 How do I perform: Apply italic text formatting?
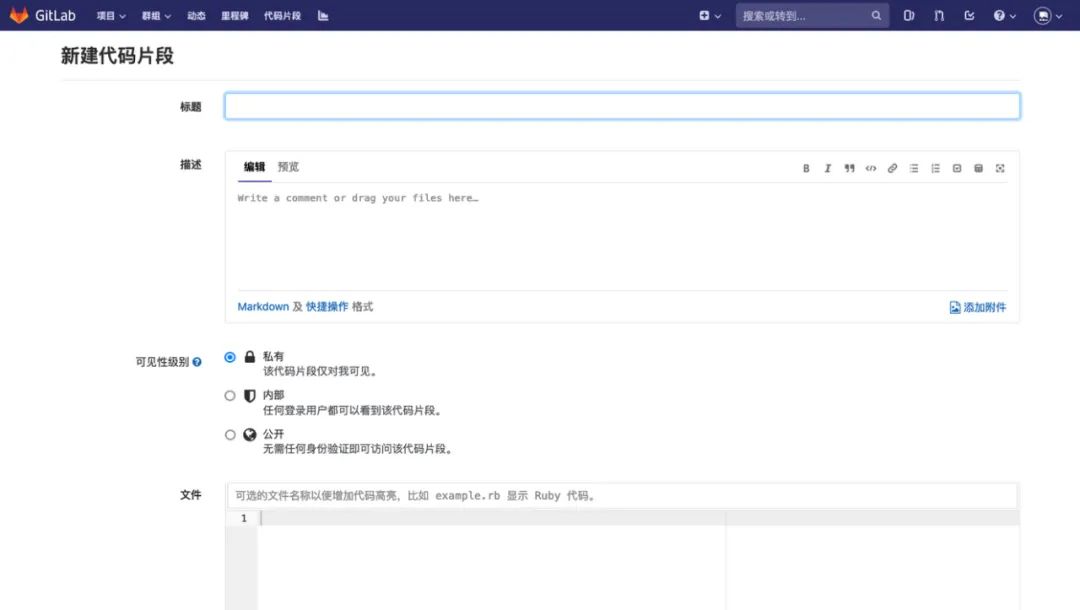(827, 169)
